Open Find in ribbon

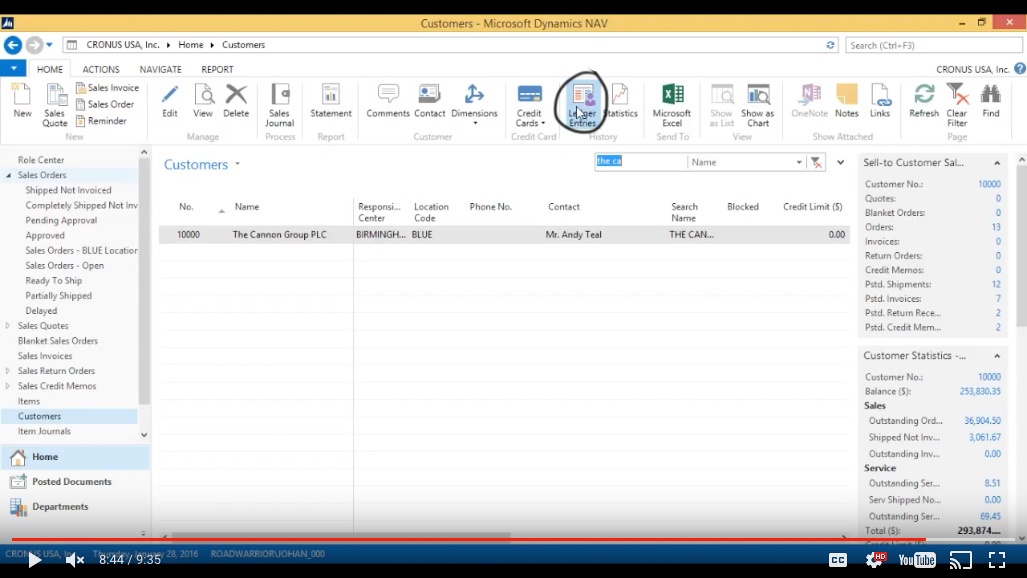(x=991, y=101)
